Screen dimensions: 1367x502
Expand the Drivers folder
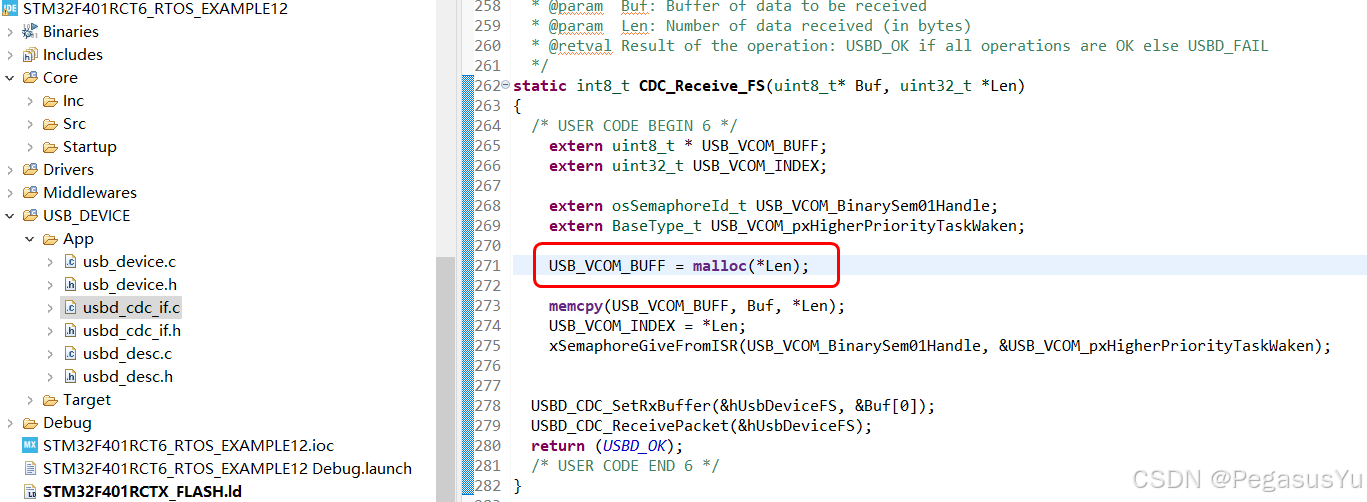10,170
